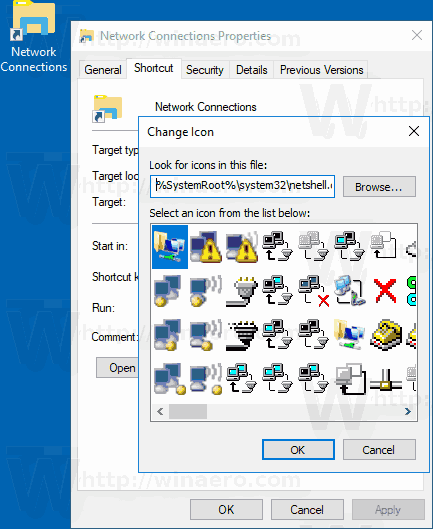
Task: Choose the wireless computer with warning icon
Action: pyautogui.click(x=242, y=247)
